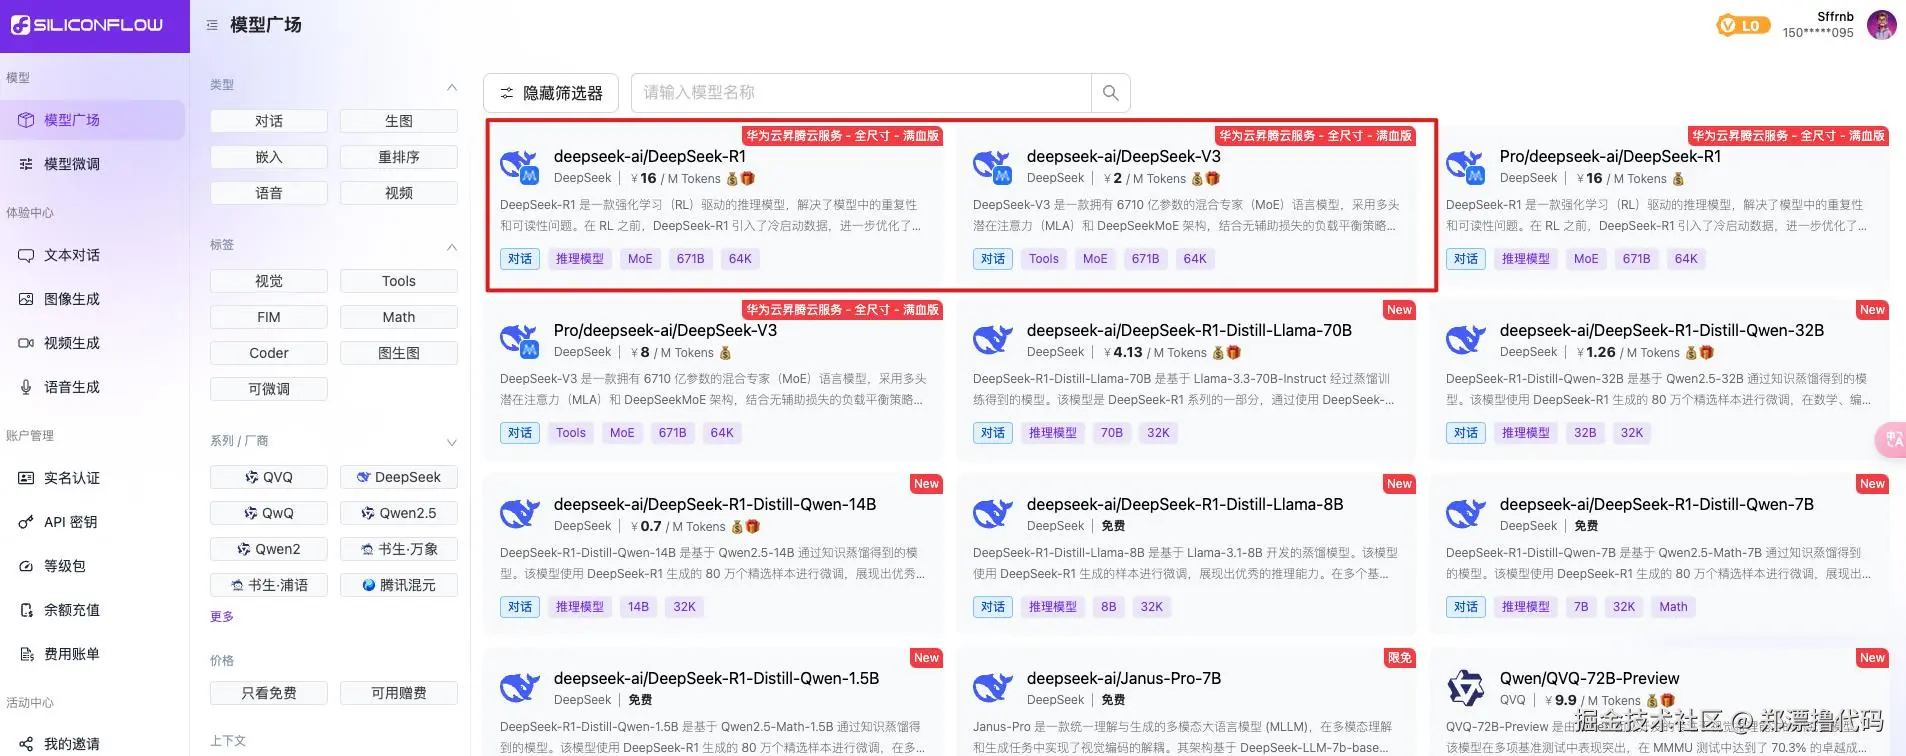Click 更多 to show more vendors

[222, 617]
